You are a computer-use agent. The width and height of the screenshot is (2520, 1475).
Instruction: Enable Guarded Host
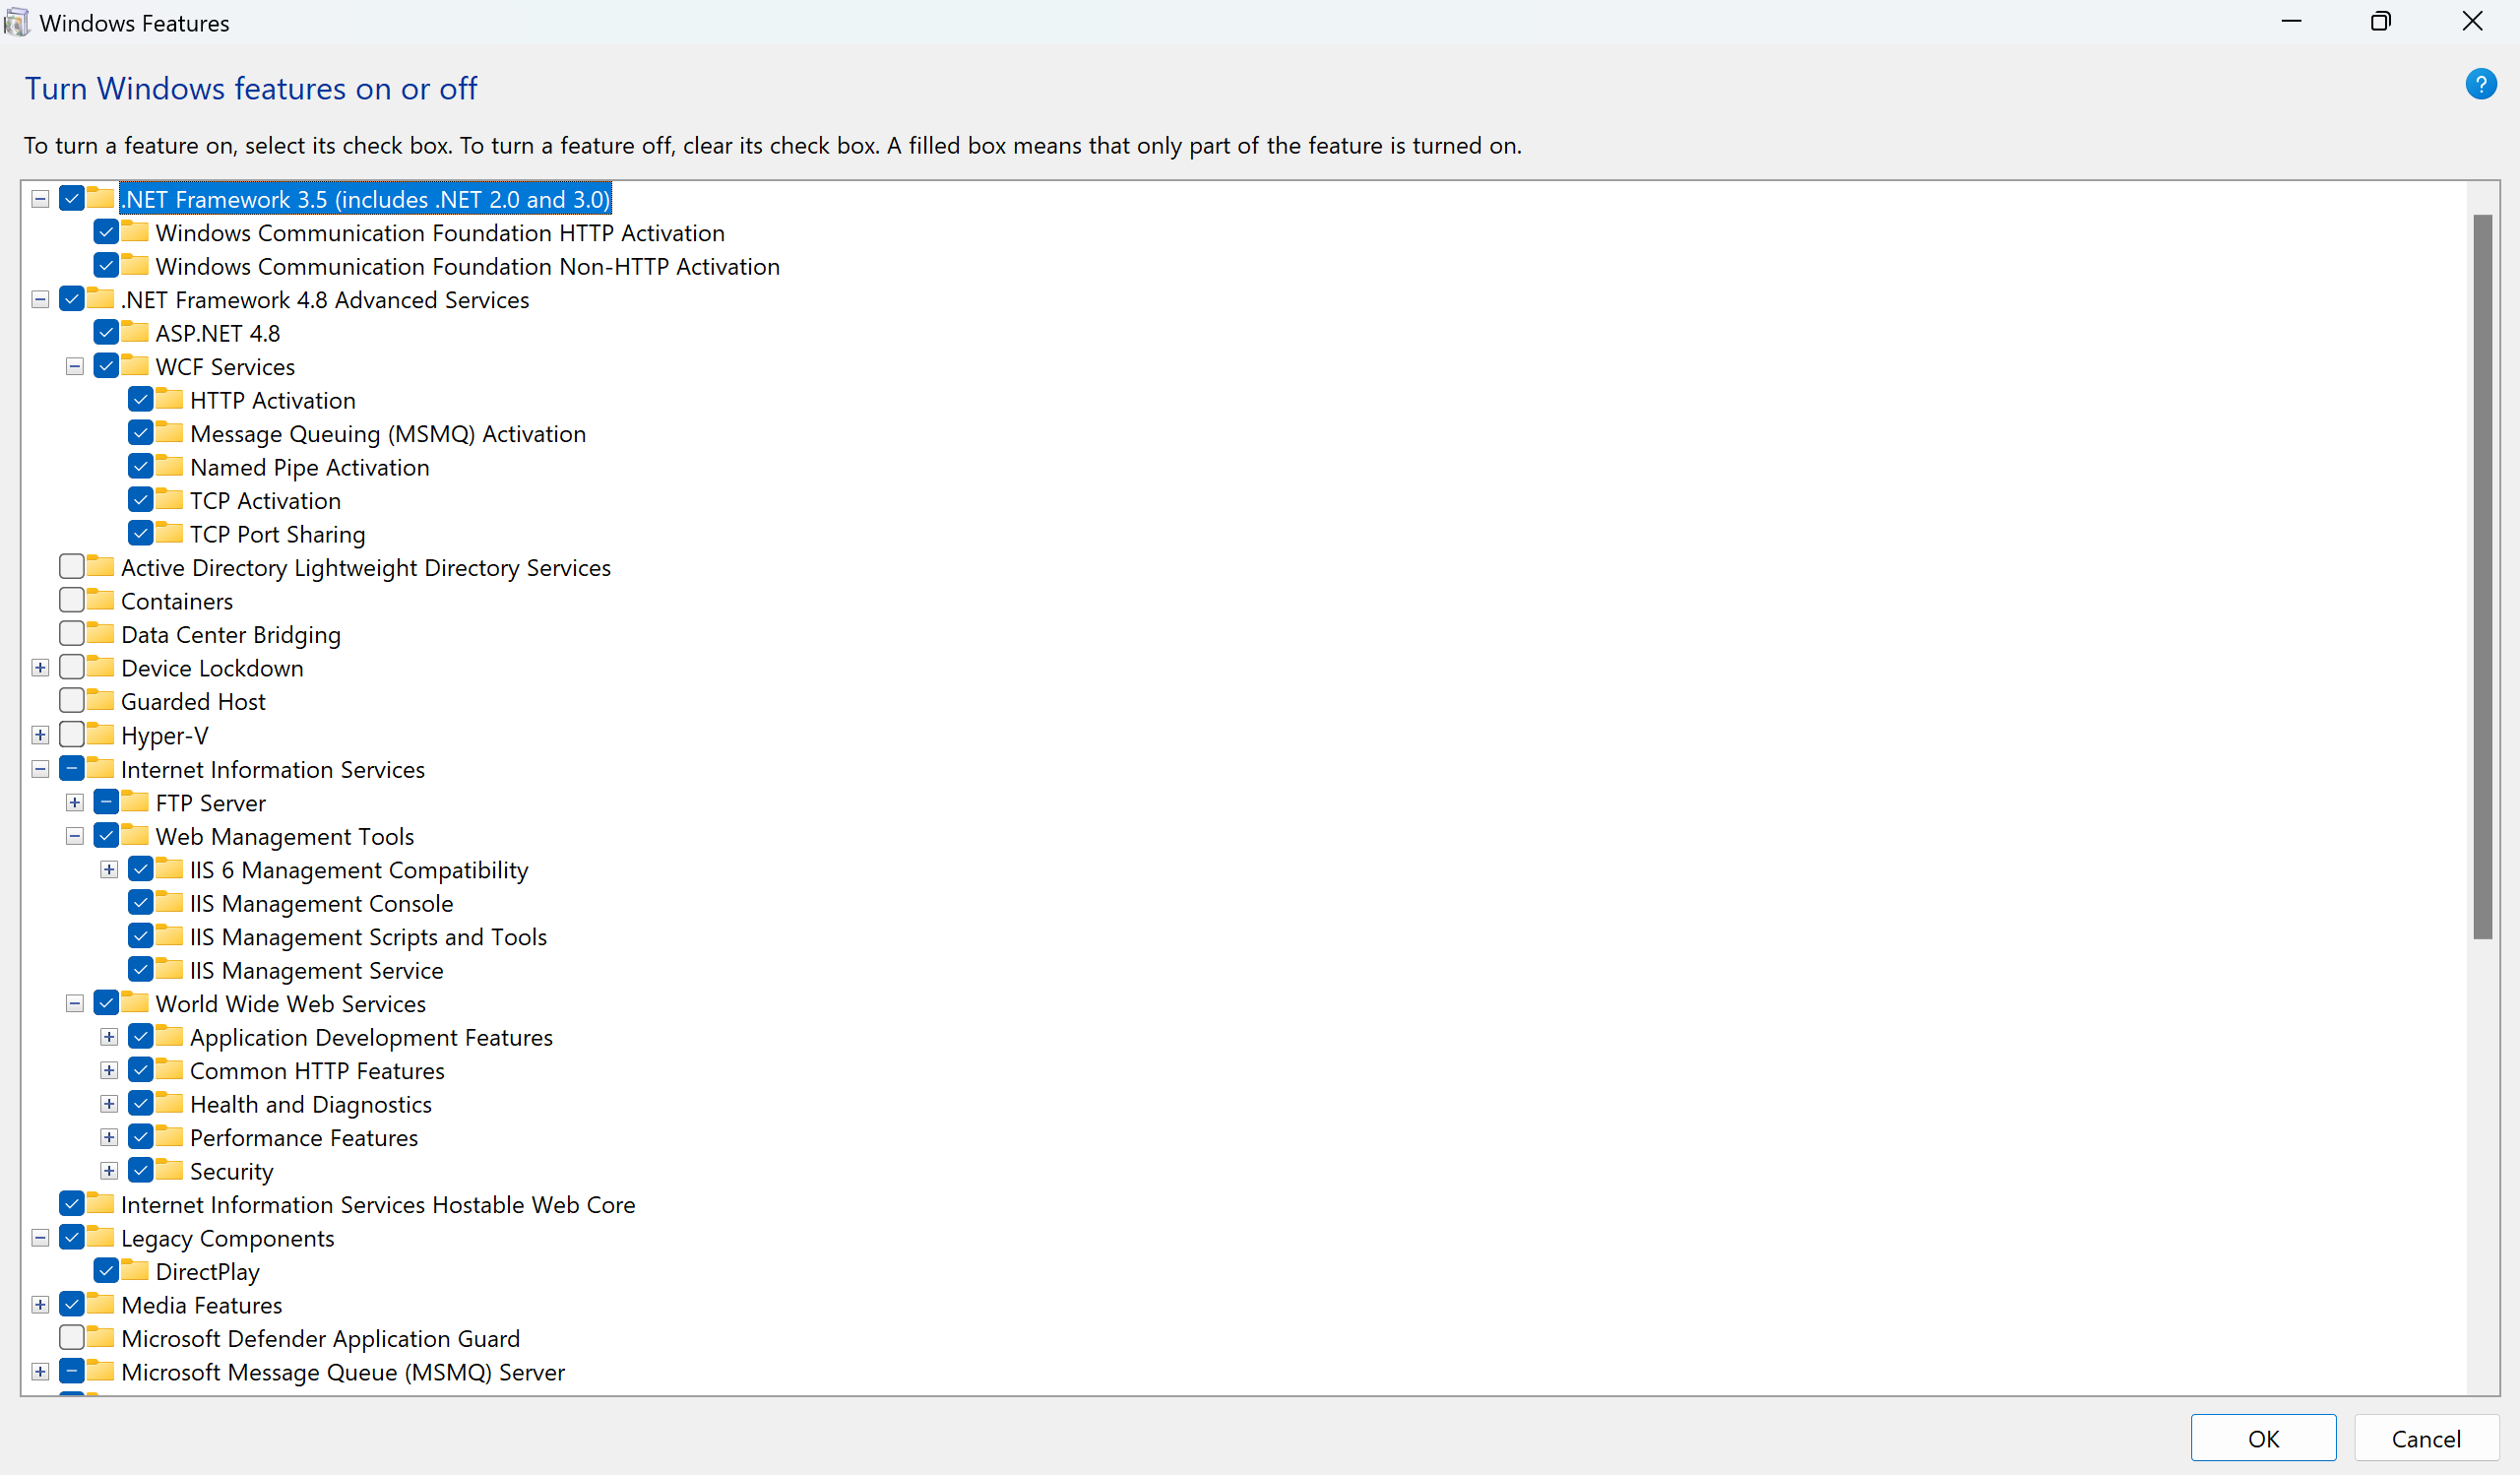click(x=71, y=700)
